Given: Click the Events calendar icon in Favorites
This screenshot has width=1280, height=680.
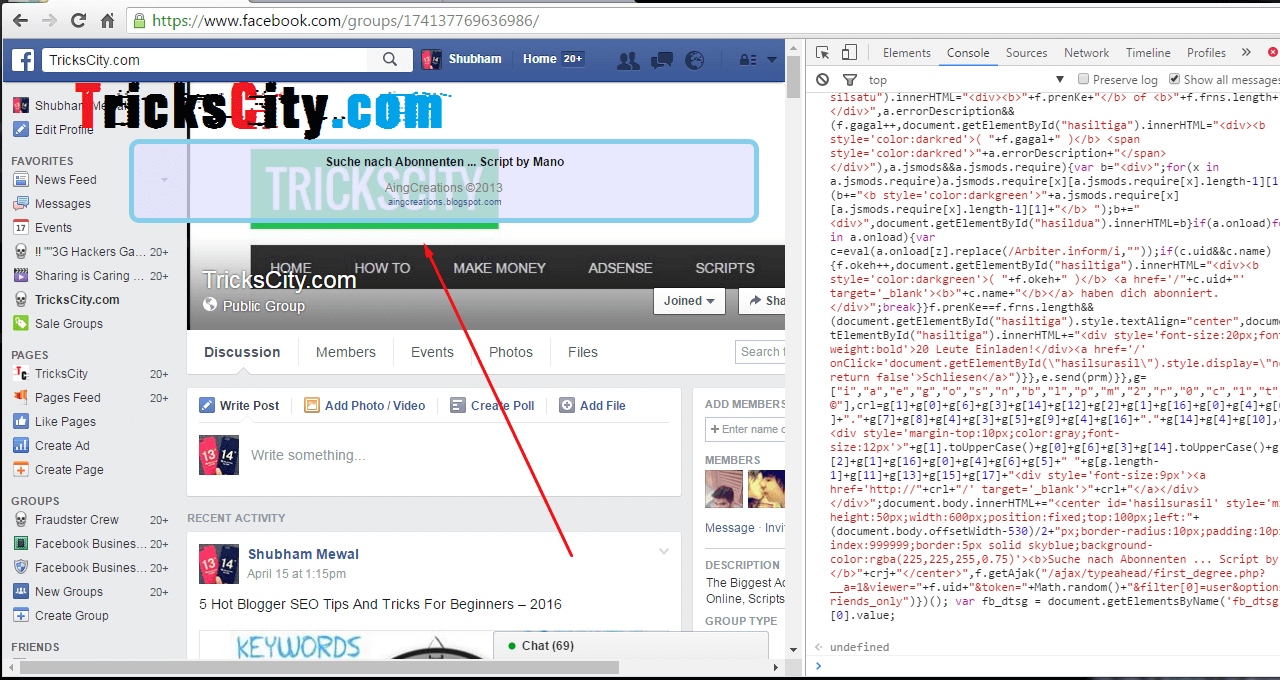Looking at the screenshot, I should [x=20, y=228].
